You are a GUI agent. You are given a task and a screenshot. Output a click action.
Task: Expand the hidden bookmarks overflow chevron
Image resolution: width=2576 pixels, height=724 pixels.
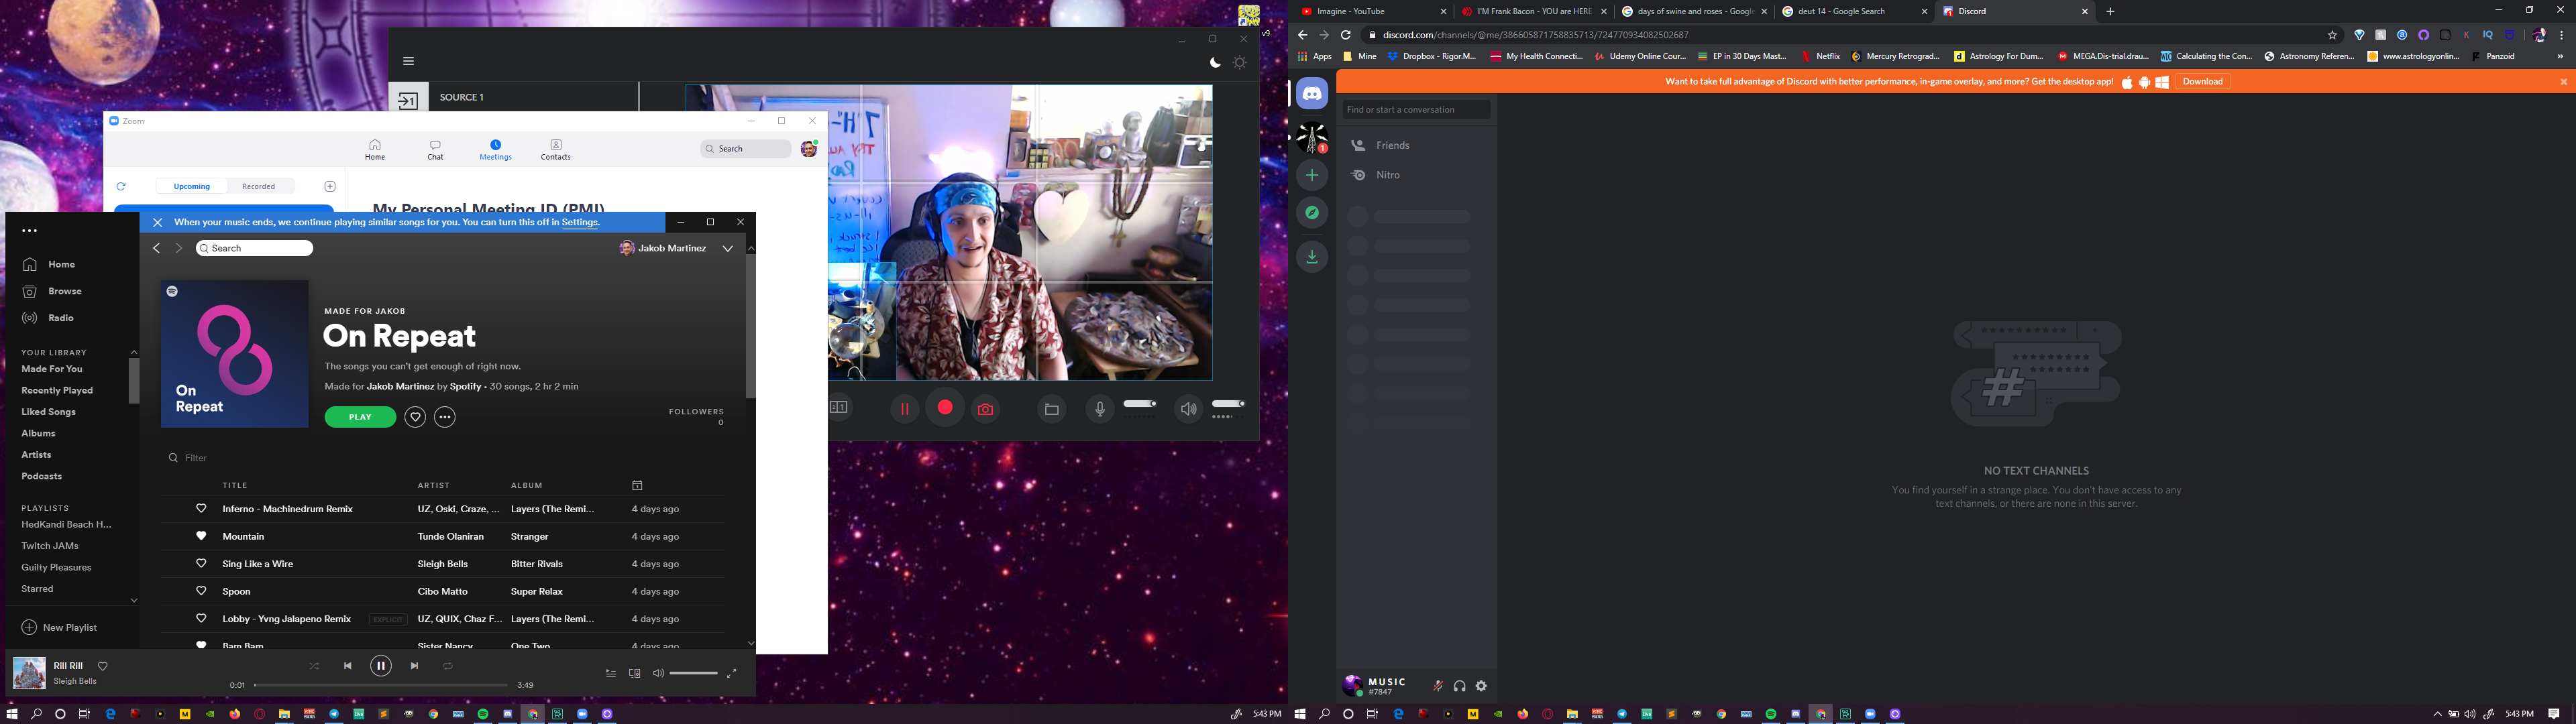[x=2560, y=57]
